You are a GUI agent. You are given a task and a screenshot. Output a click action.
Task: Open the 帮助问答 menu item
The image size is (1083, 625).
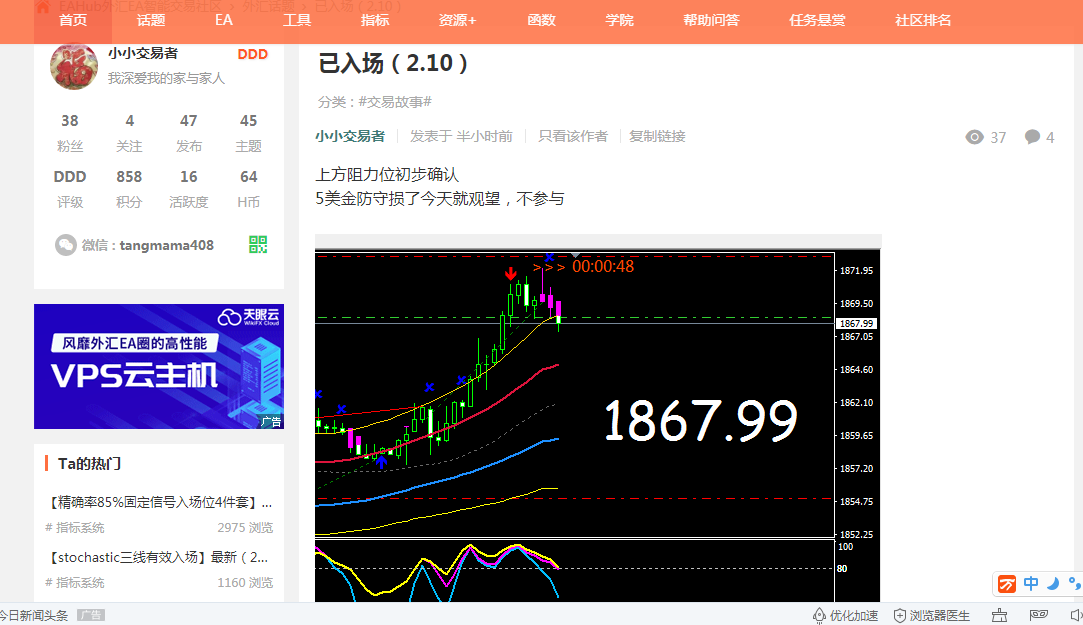point(711,20)
